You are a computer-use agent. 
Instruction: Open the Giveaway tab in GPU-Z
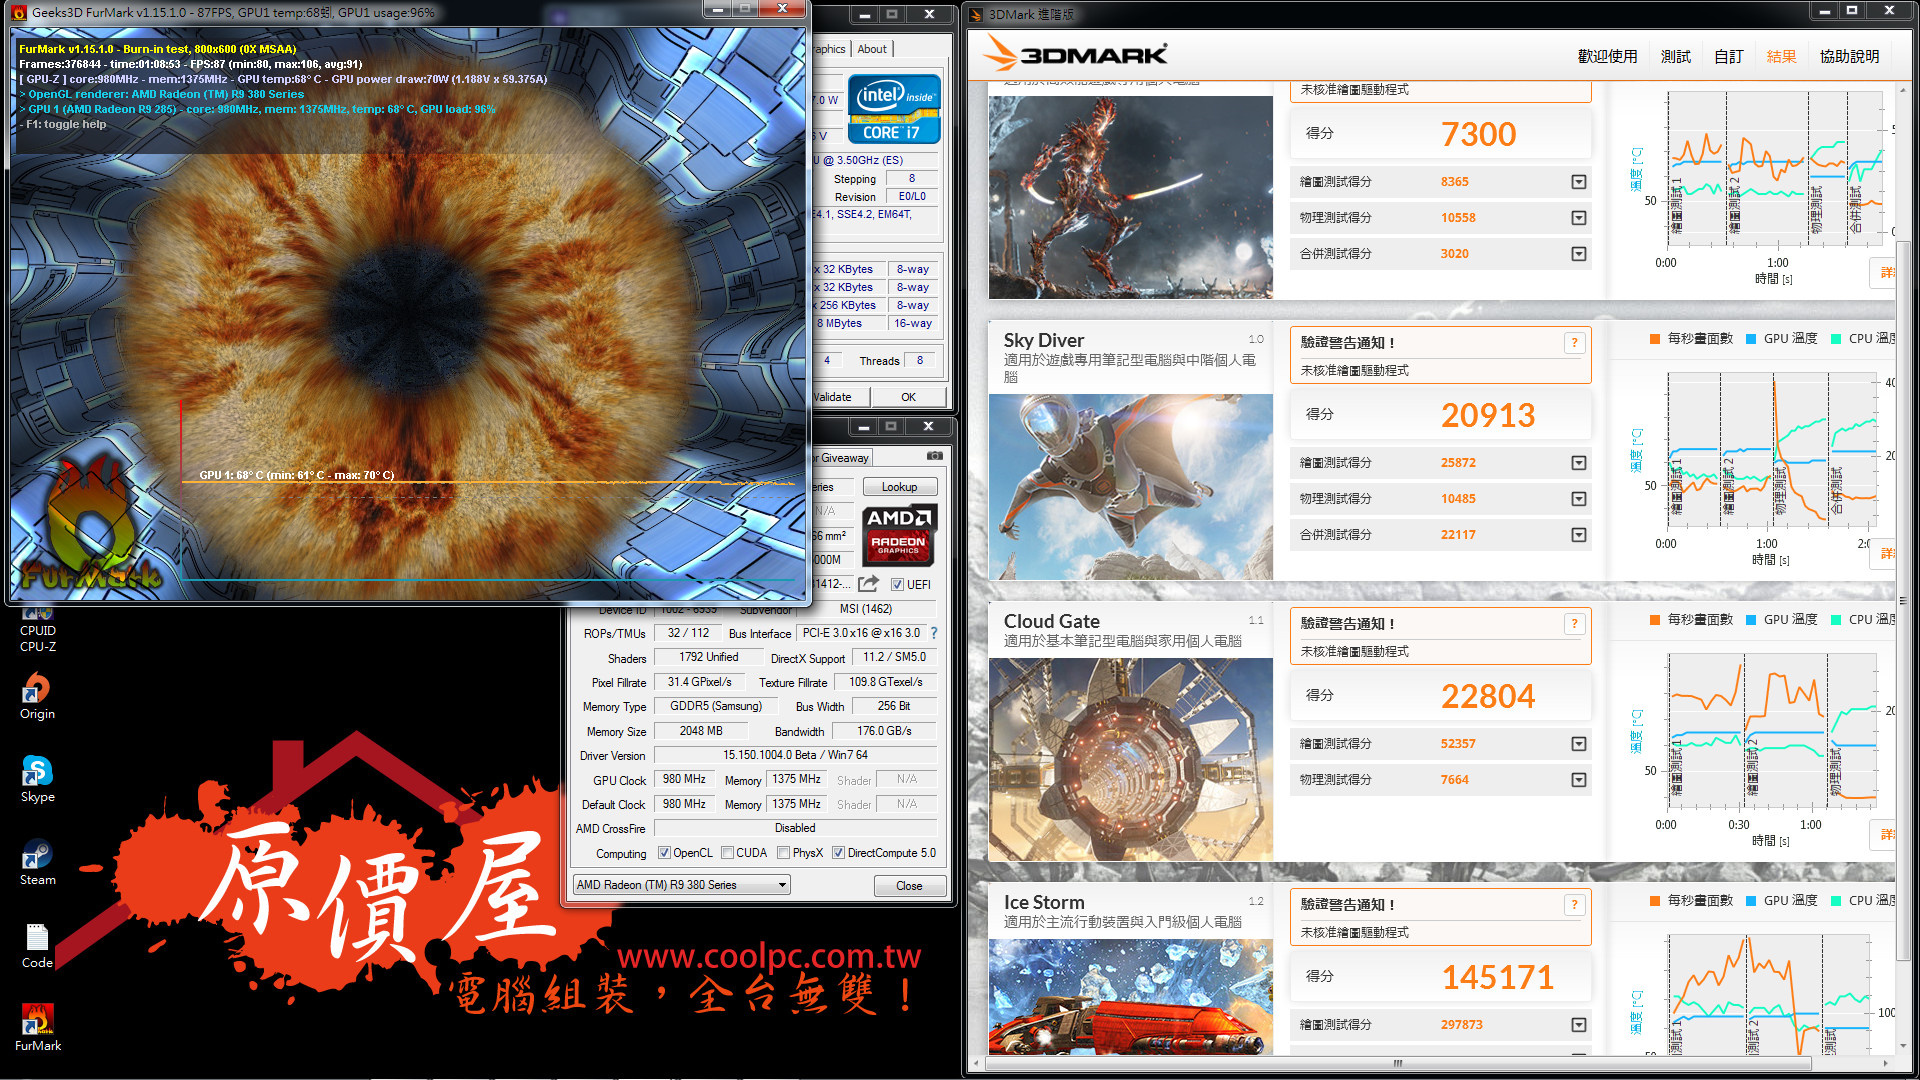coord(842,458)
